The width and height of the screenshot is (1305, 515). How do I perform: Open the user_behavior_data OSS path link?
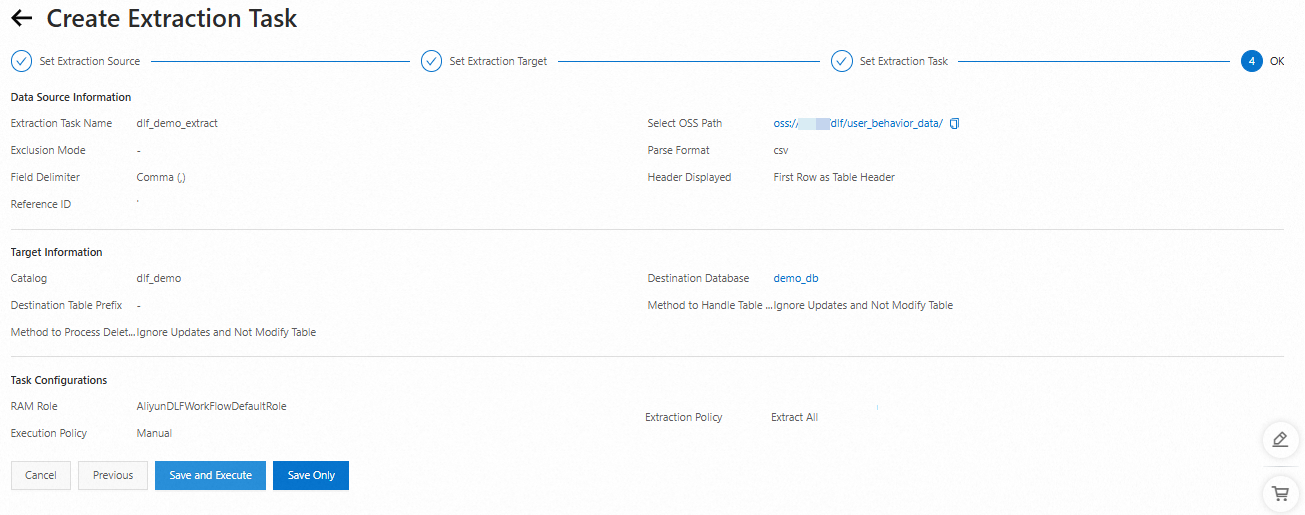pyautogui.click(x=858, y=123)
